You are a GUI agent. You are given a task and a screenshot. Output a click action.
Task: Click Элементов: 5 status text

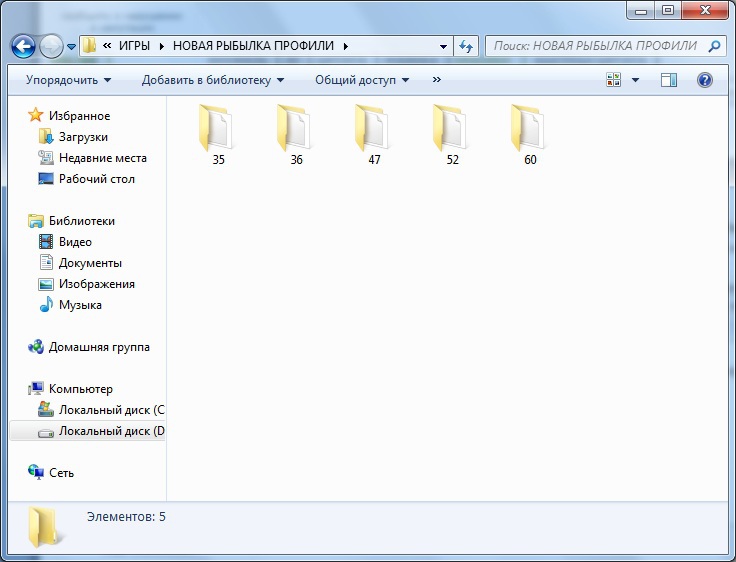126,517
